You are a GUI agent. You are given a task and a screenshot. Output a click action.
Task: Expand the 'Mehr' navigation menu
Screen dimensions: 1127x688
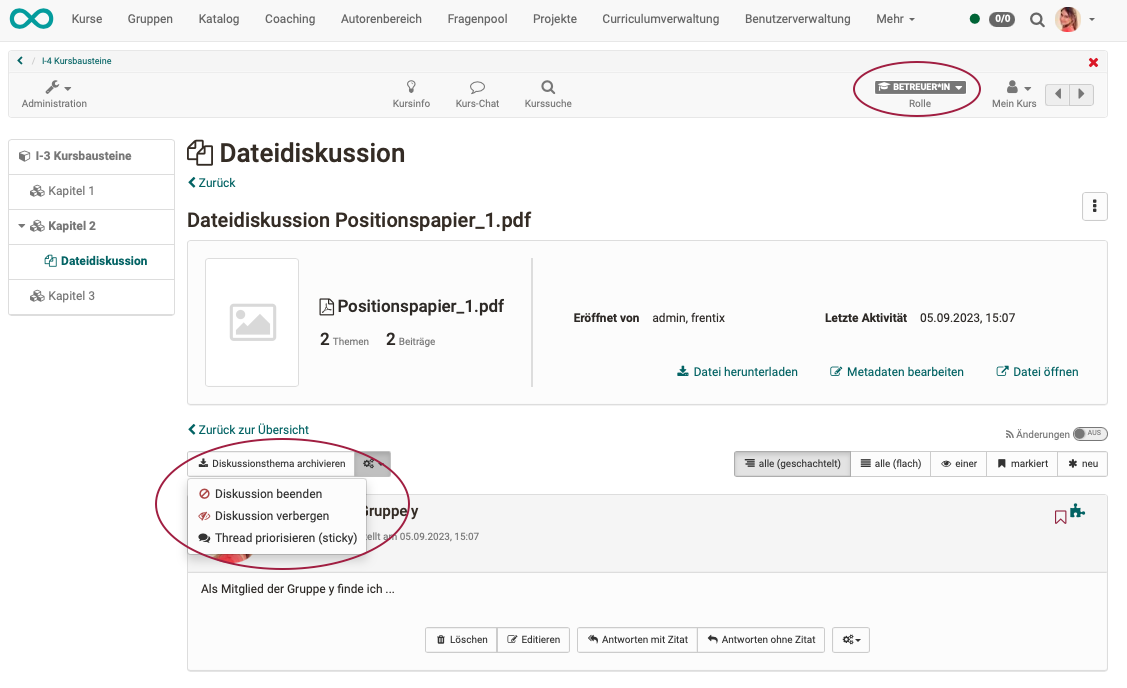pyautogui.click(x=895, y=18)
